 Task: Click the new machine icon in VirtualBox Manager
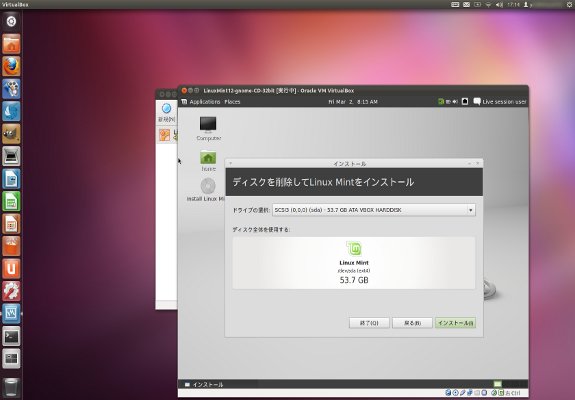pyautogui.click(x=166, y=113)
